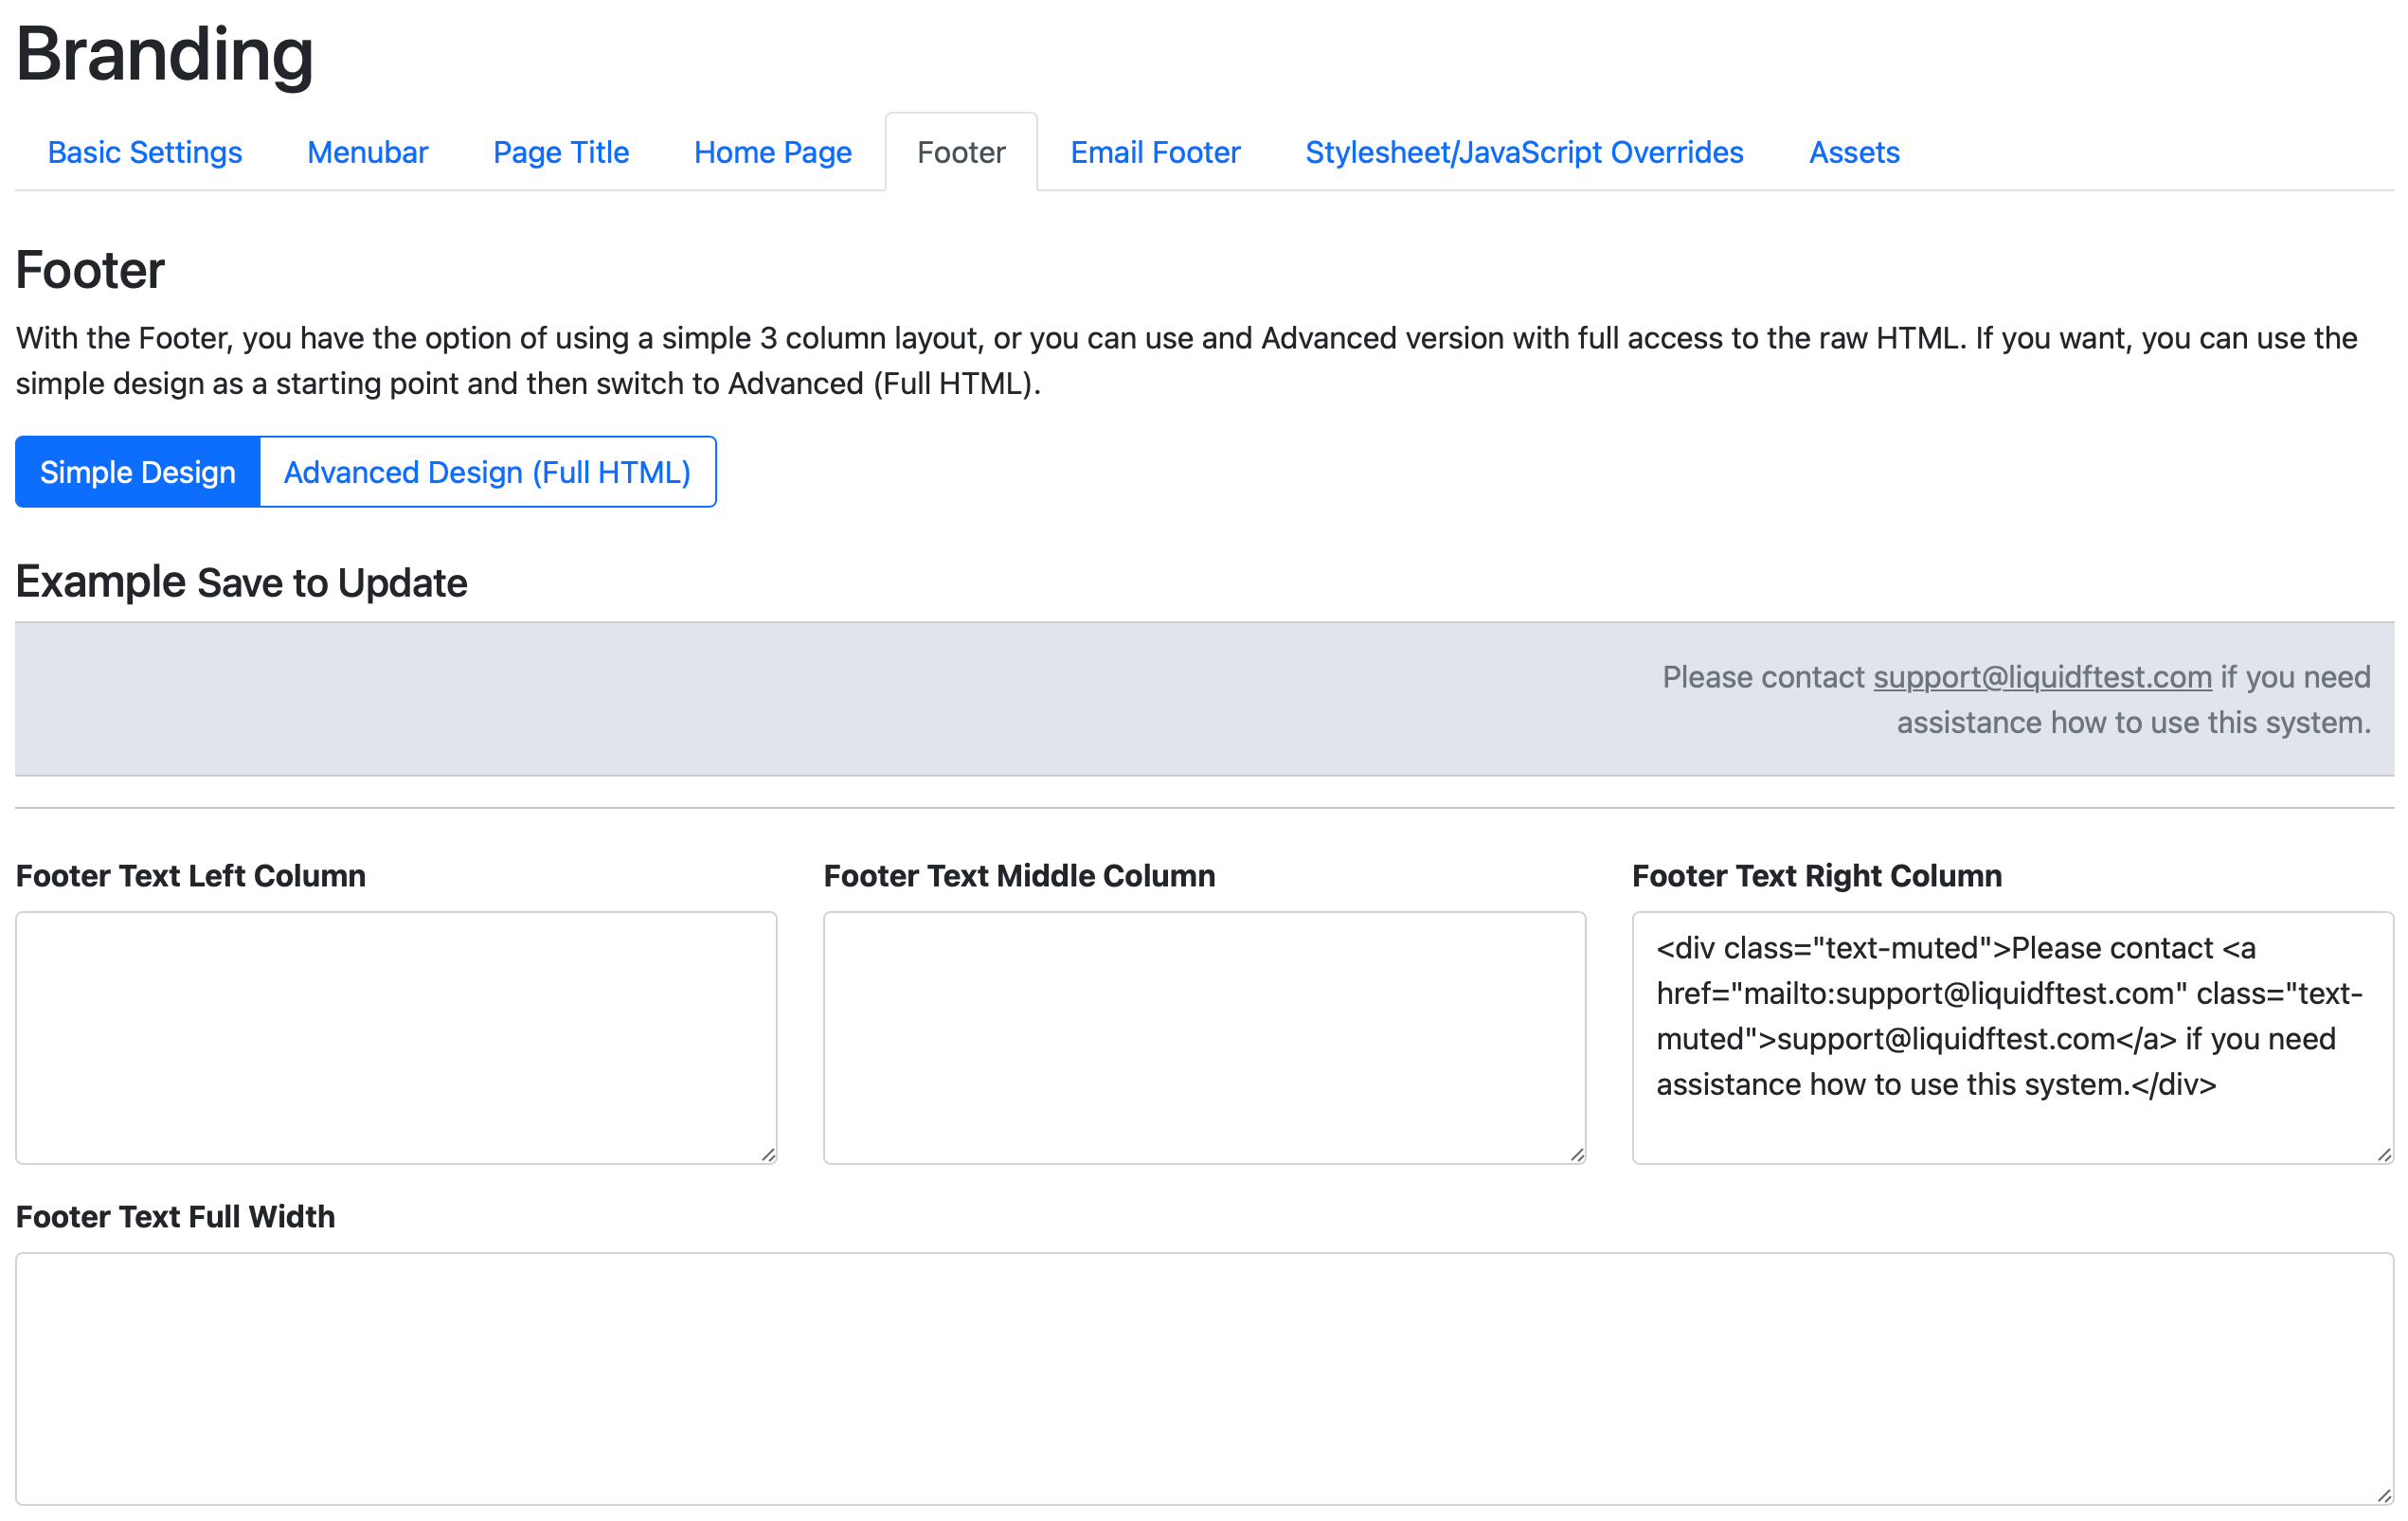Open the Email Footer tab
Viewport: 2408px width, 1521px height.
coord(1154,152)
